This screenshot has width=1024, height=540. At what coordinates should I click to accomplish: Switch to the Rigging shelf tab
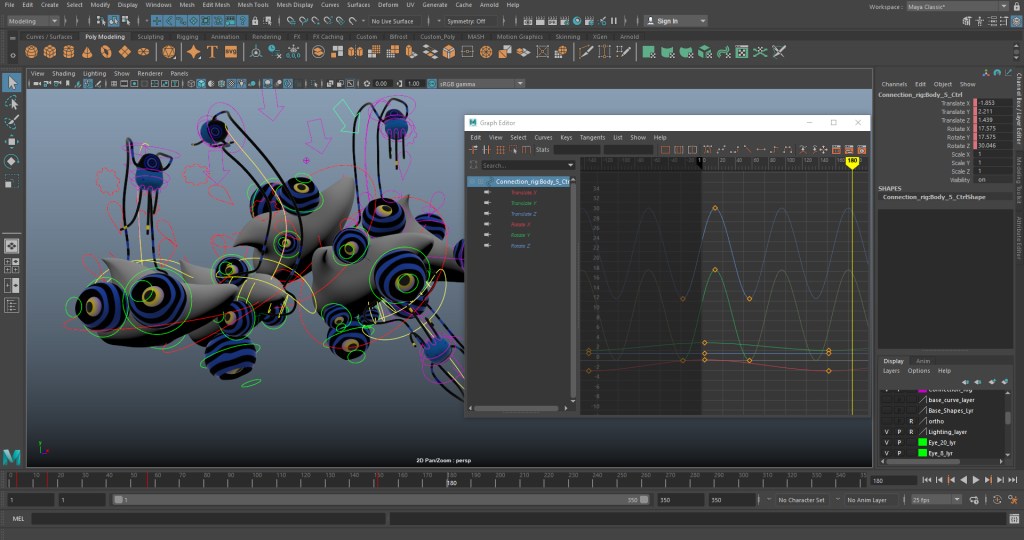coord(188,37)
